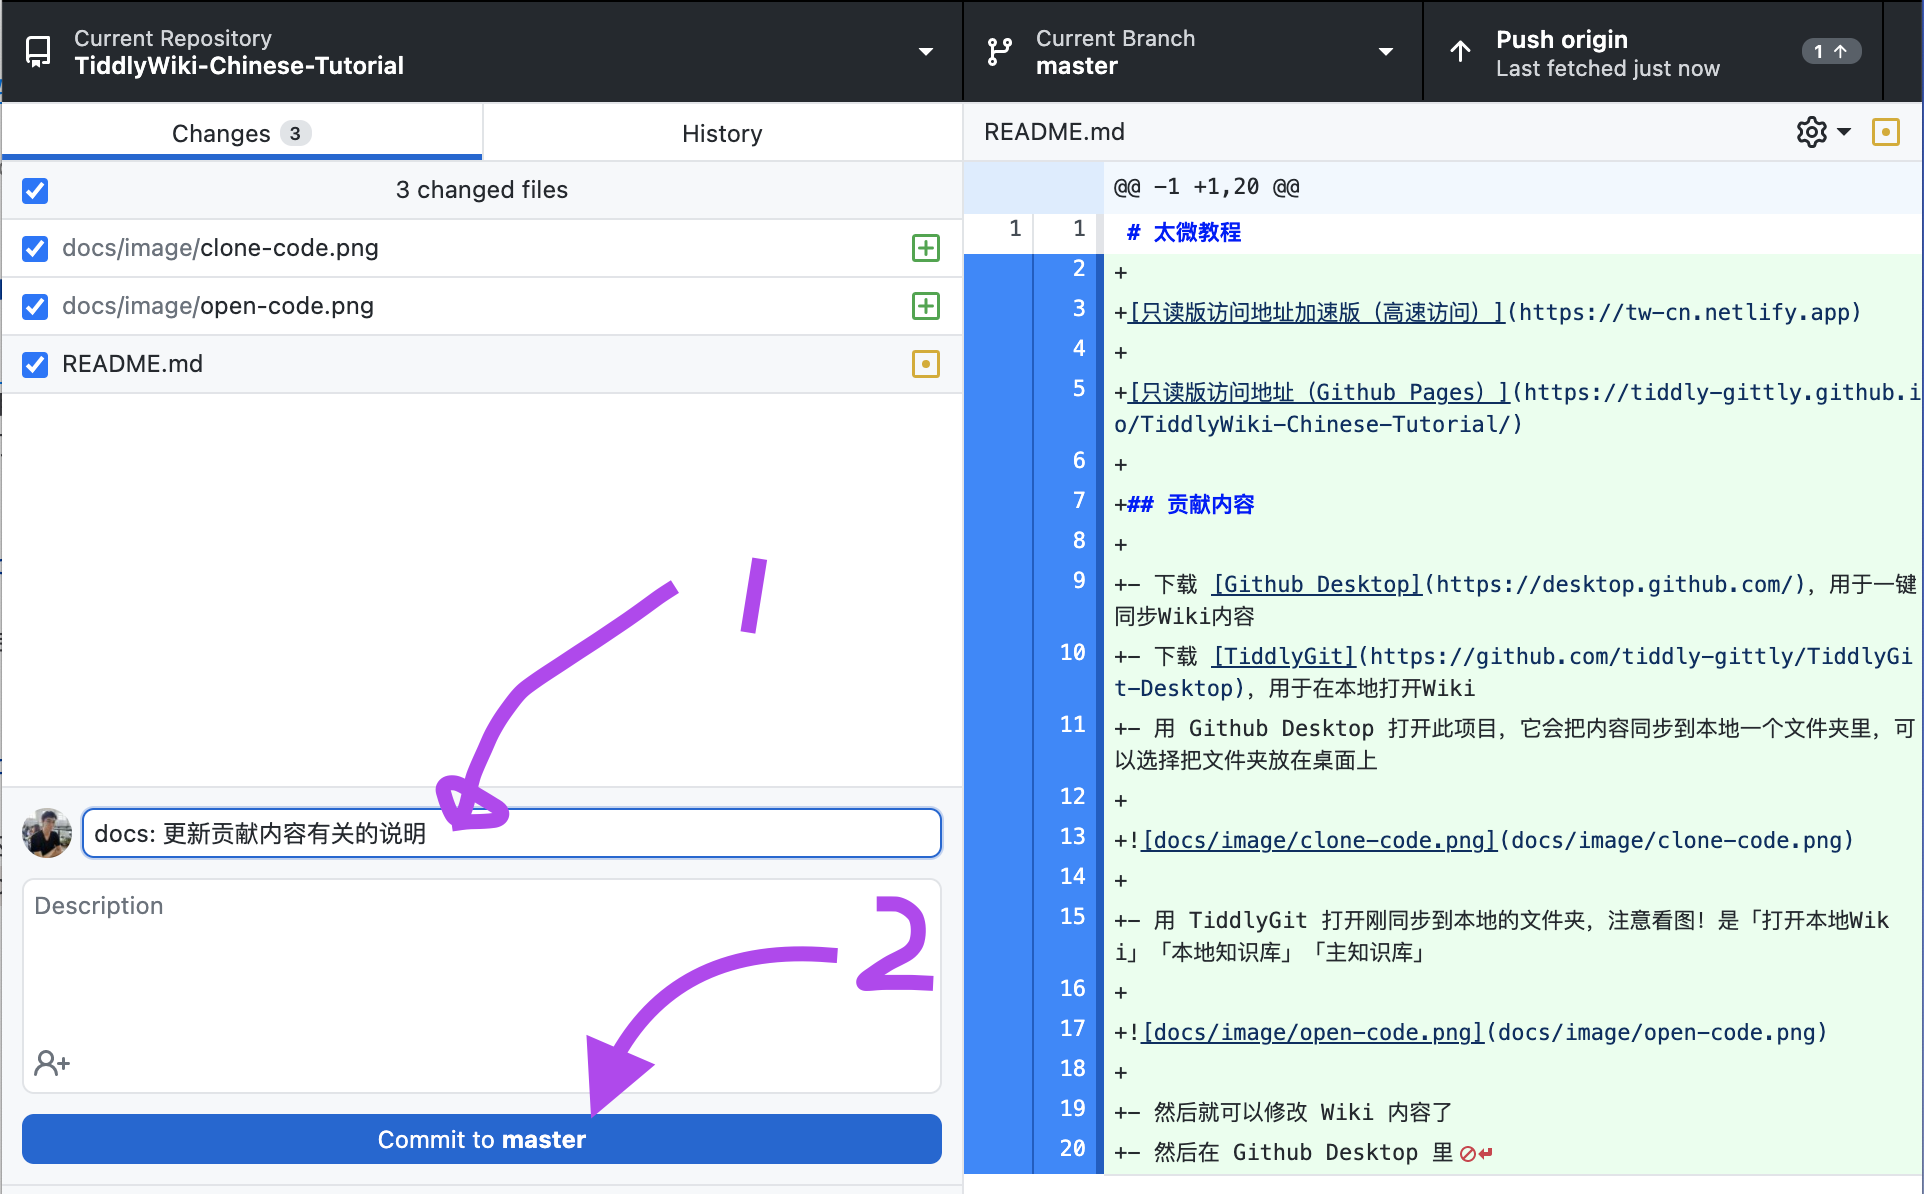Viewport: 1924px width, 1194px height.
Task: Open the Current Branch dropdown
Action: [x=1386, y=51]
